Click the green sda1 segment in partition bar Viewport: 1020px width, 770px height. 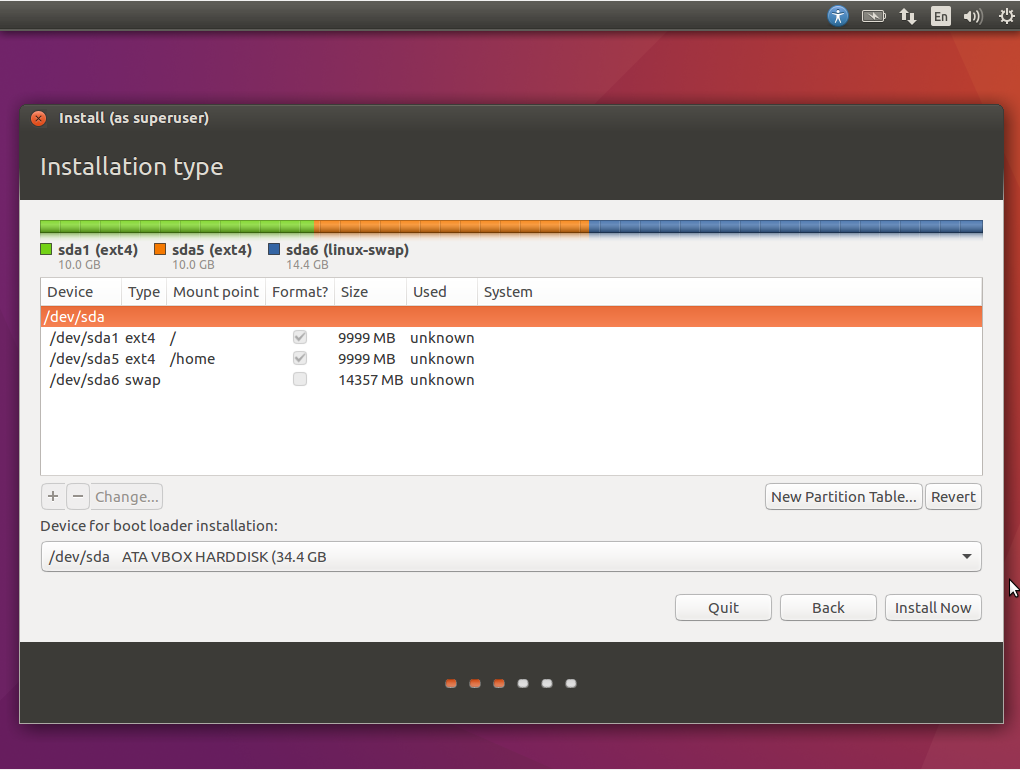[176, 227]
